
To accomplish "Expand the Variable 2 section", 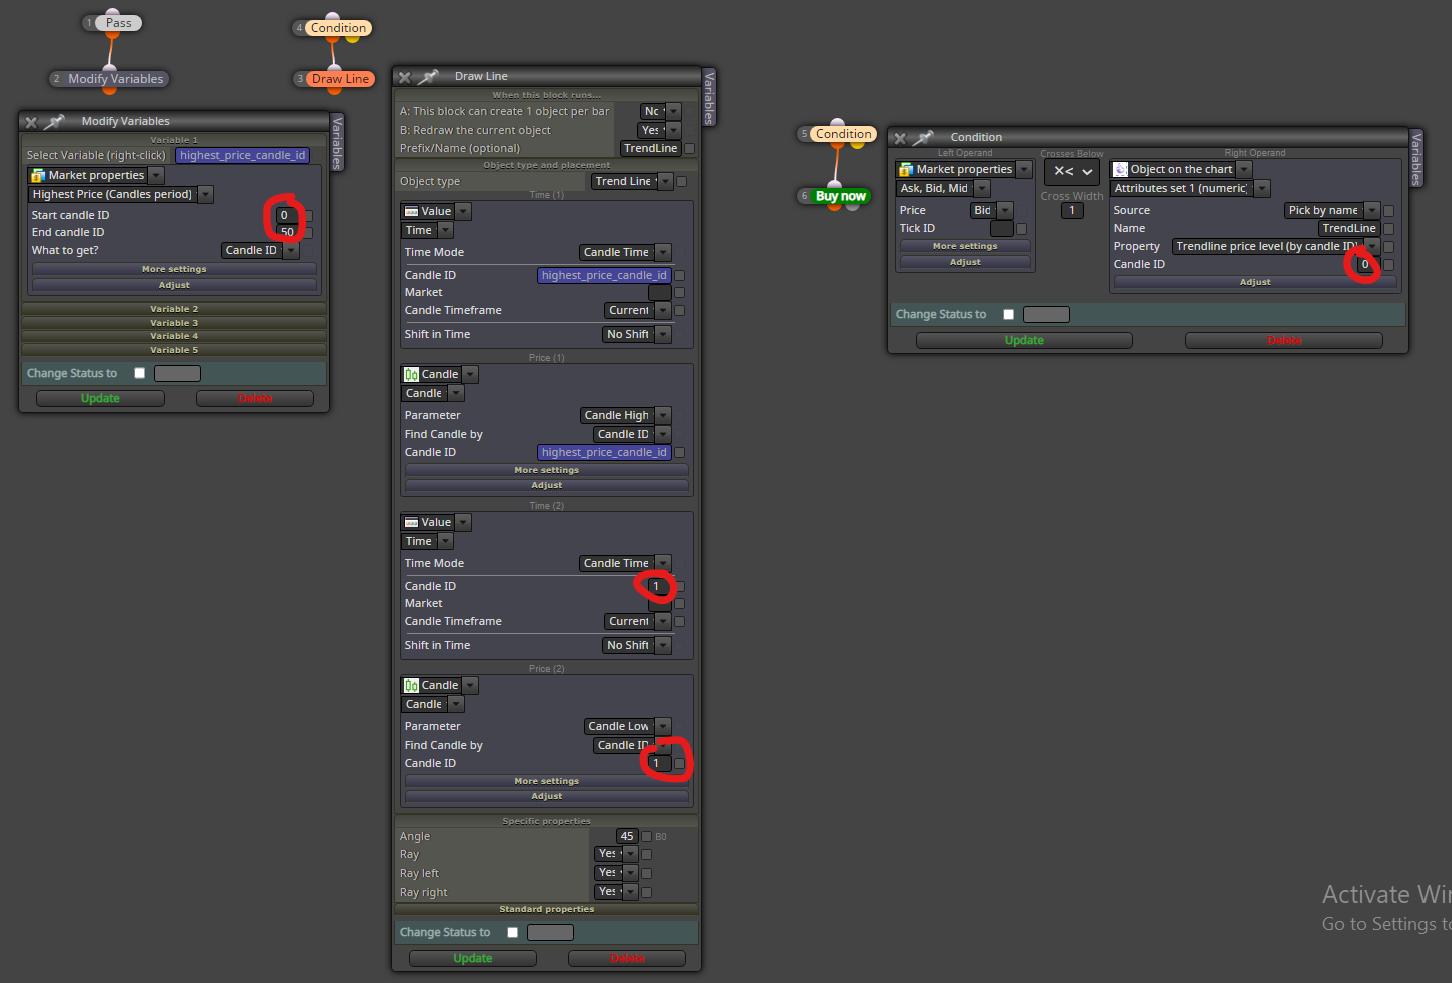I will tap(174, 309).
